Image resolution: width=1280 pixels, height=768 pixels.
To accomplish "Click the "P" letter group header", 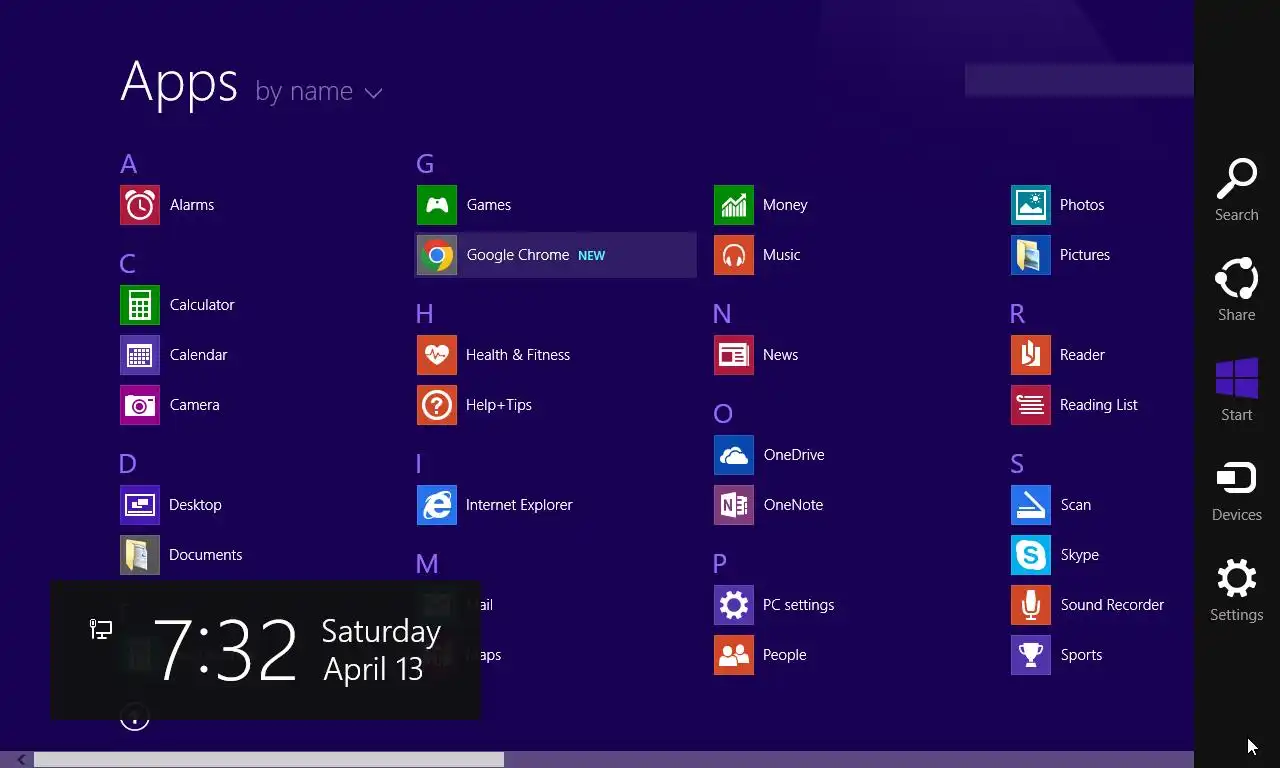I will pos(720,564).
